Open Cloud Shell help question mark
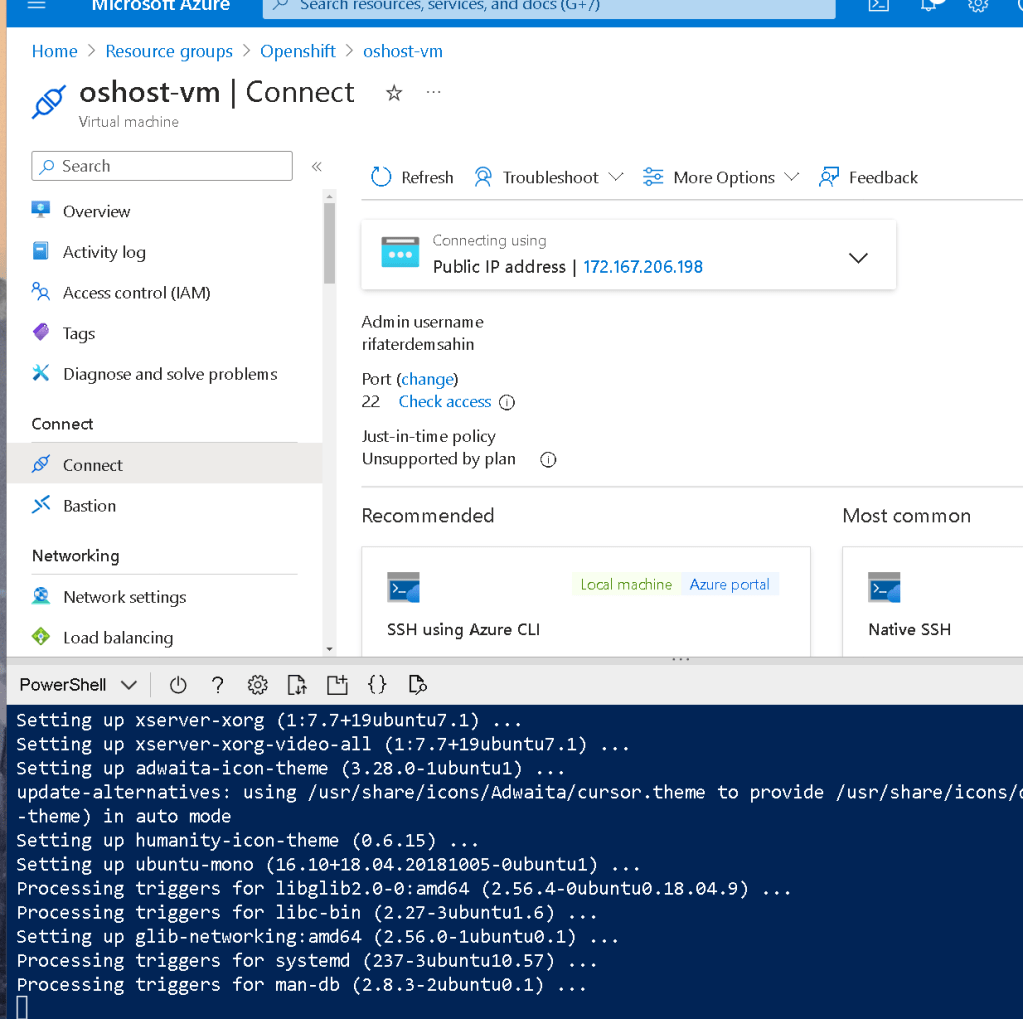The height and width of the screenshot is (1019, 1023). [217, 685]
